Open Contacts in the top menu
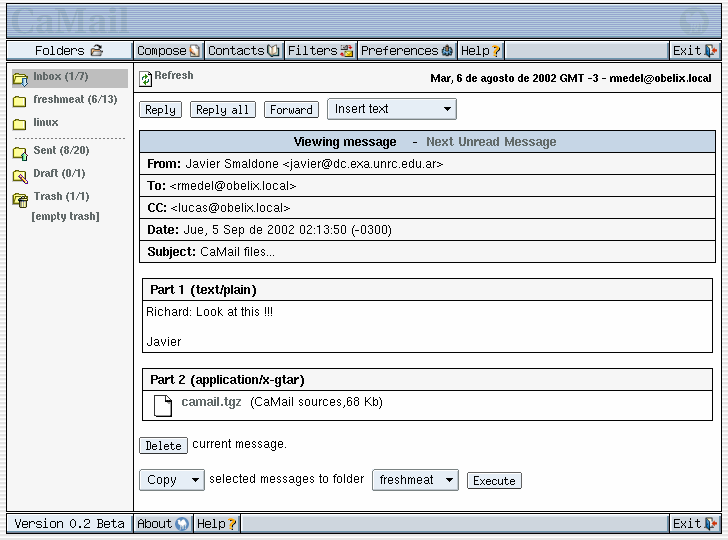Viewport: 728px width, 540px height. tap(243, 51)
